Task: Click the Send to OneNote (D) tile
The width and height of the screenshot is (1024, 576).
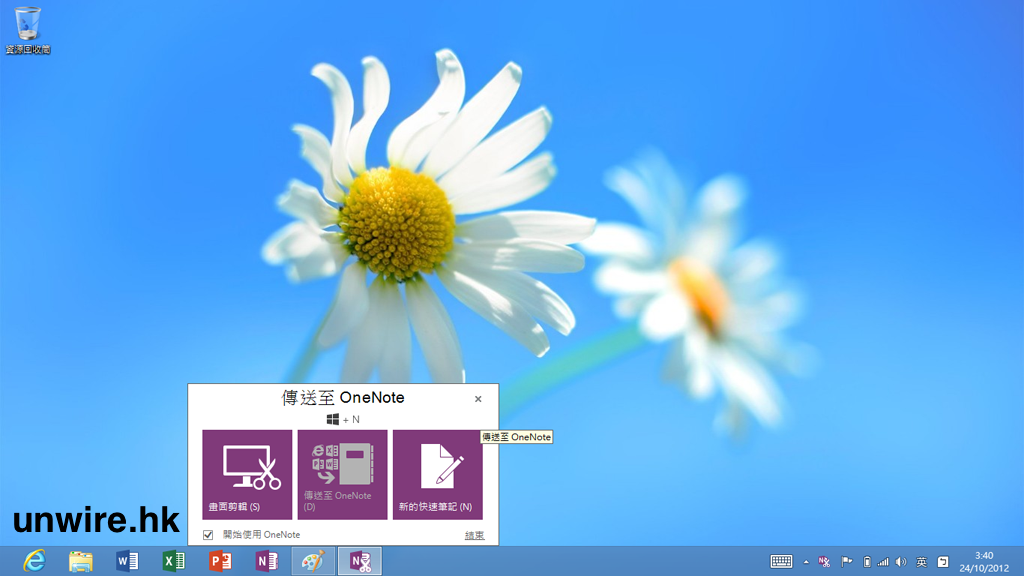Action: (342, 474)
